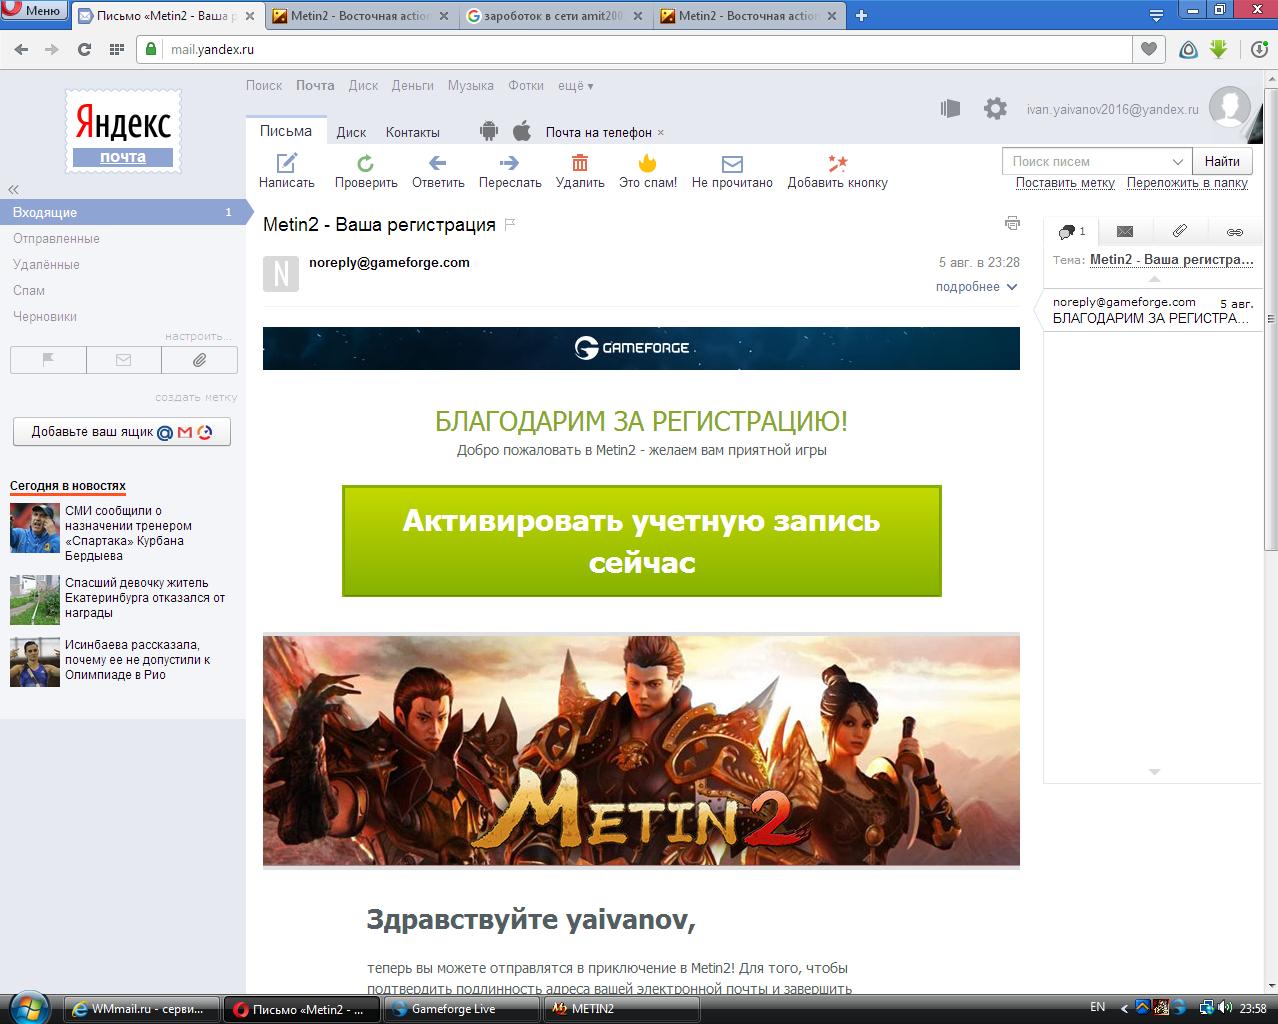Click the Написать compose icon

click(x=287, y=162)
